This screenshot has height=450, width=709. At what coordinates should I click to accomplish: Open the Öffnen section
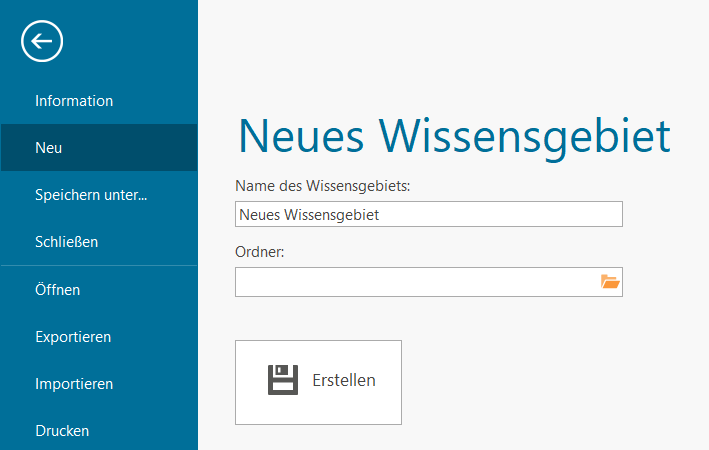(x=57, y=290)
